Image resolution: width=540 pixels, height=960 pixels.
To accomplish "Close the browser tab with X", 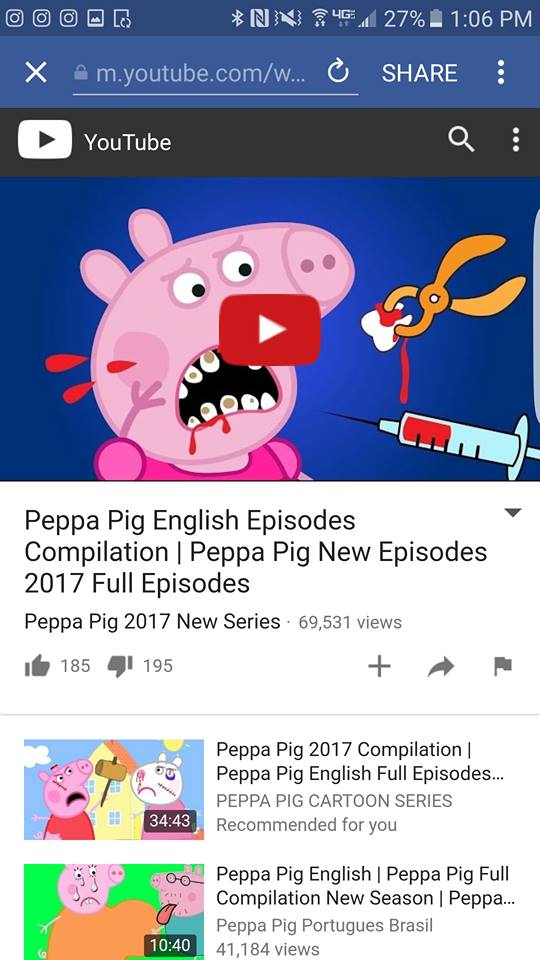I will pyautogui.click(x=36, y=73).
